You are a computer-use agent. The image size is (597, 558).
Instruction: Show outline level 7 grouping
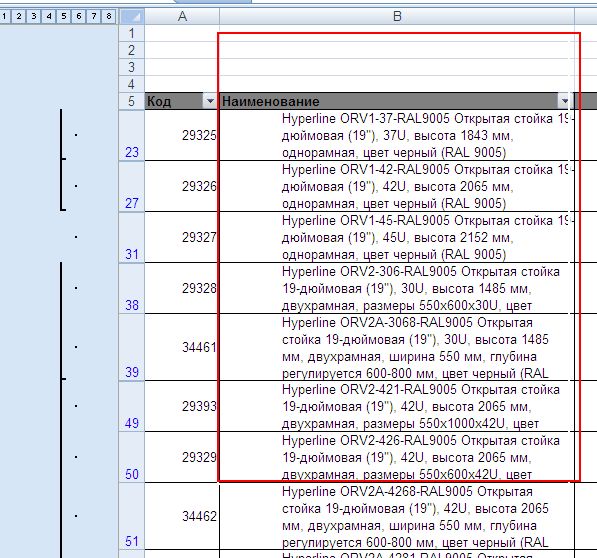coord(94,16)
